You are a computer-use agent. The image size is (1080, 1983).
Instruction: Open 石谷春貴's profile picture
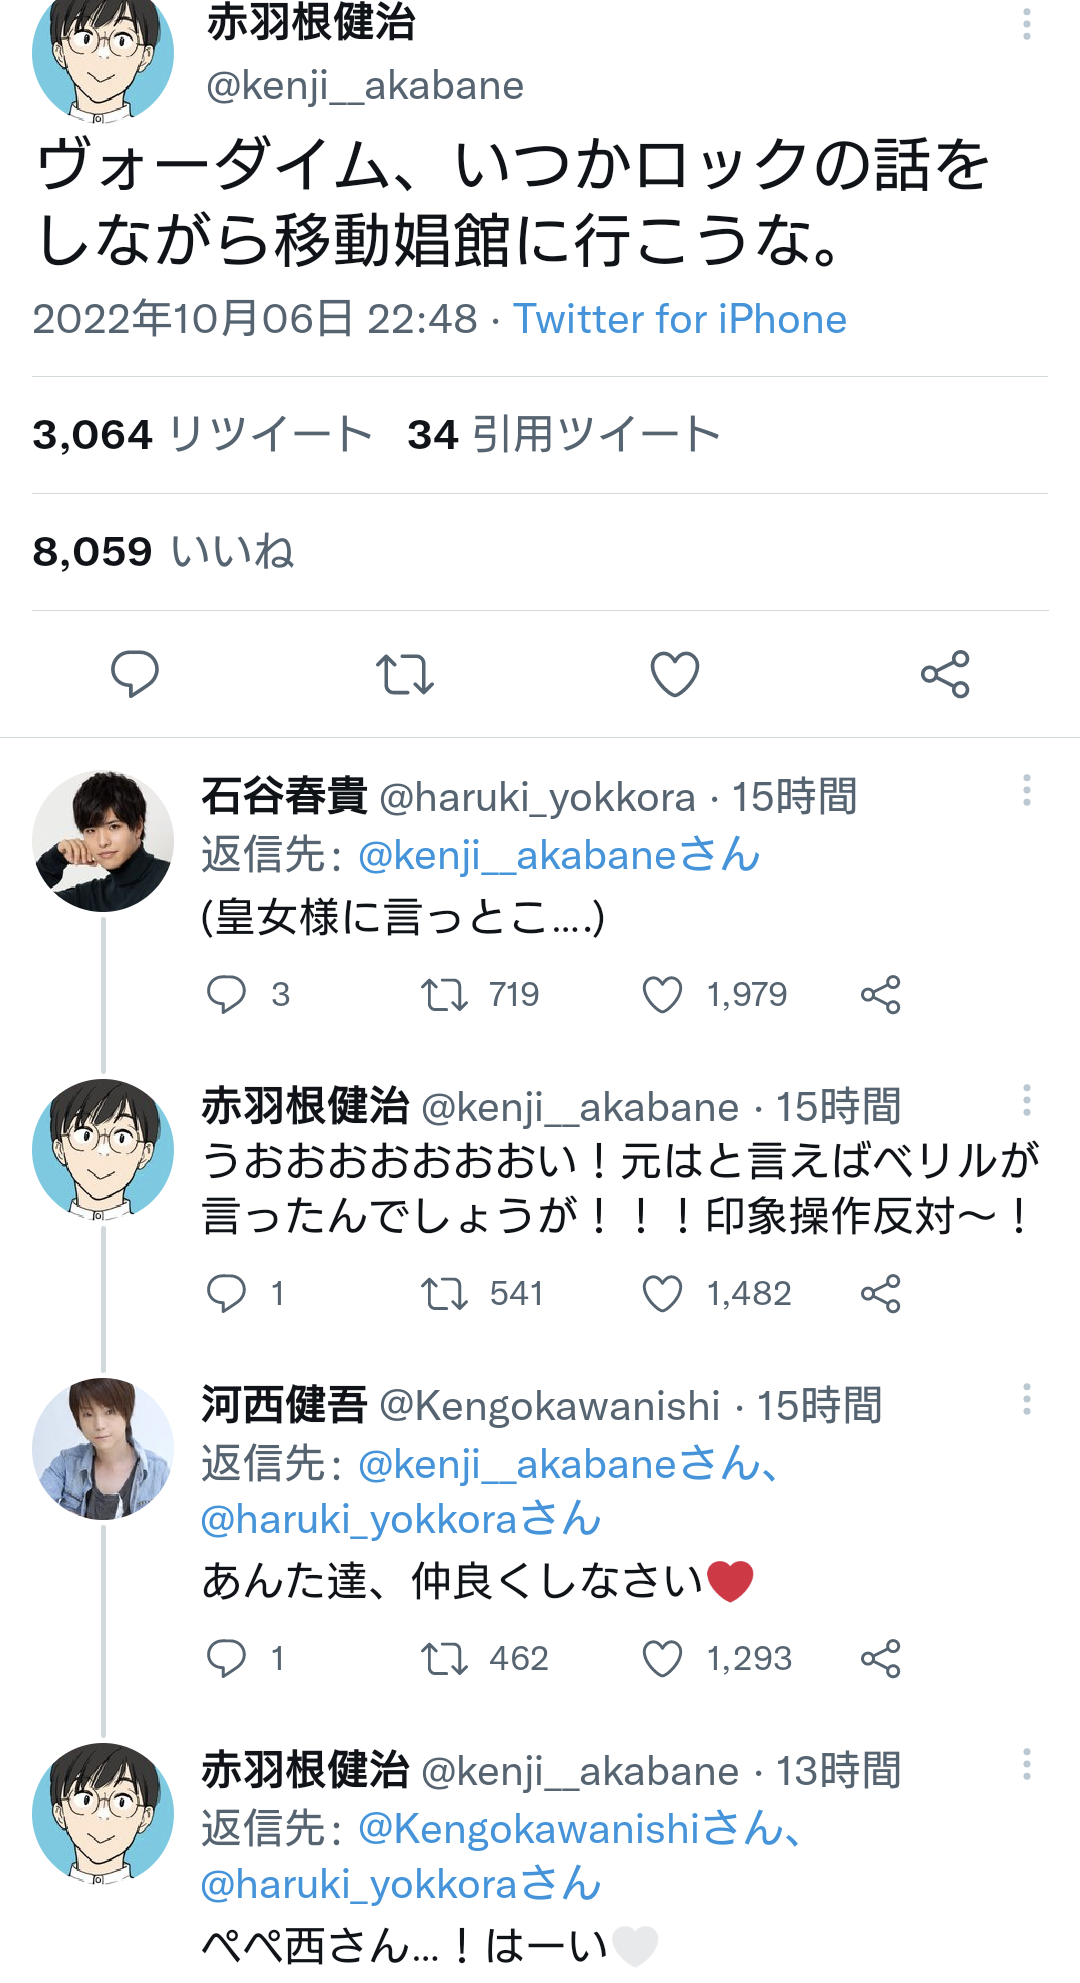[x=103, y=841]
